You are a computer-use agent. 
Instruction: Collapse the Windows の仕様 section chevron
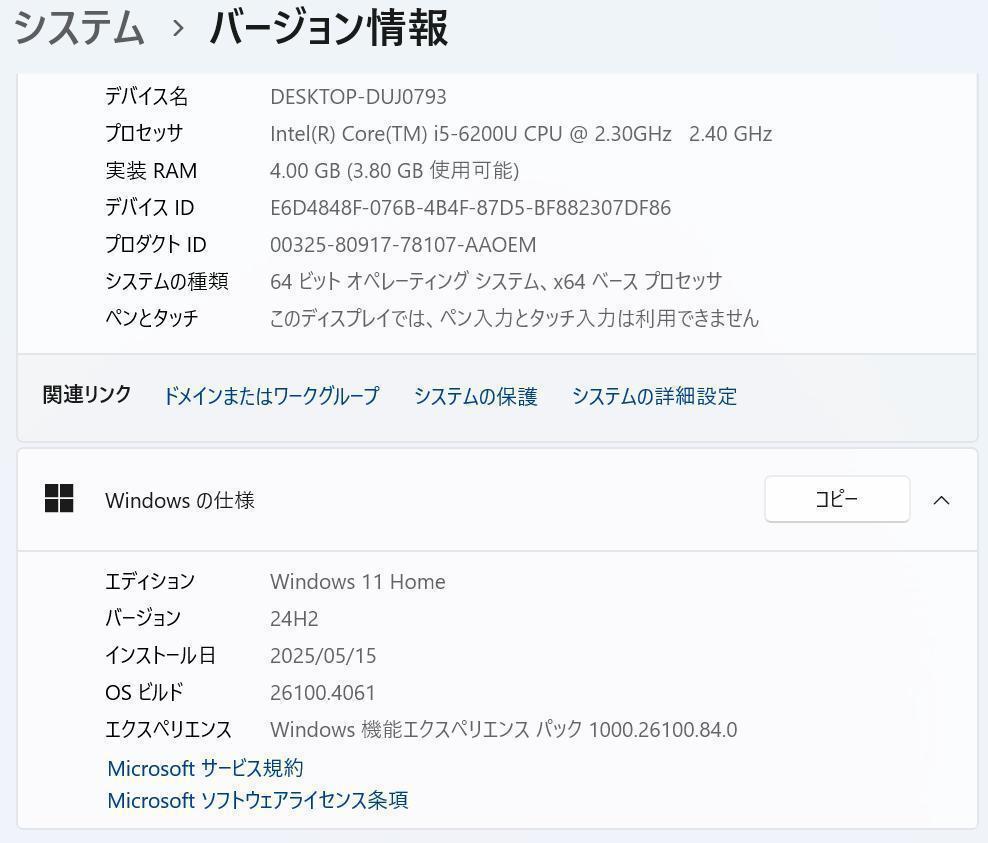click(x=941, y=500)
